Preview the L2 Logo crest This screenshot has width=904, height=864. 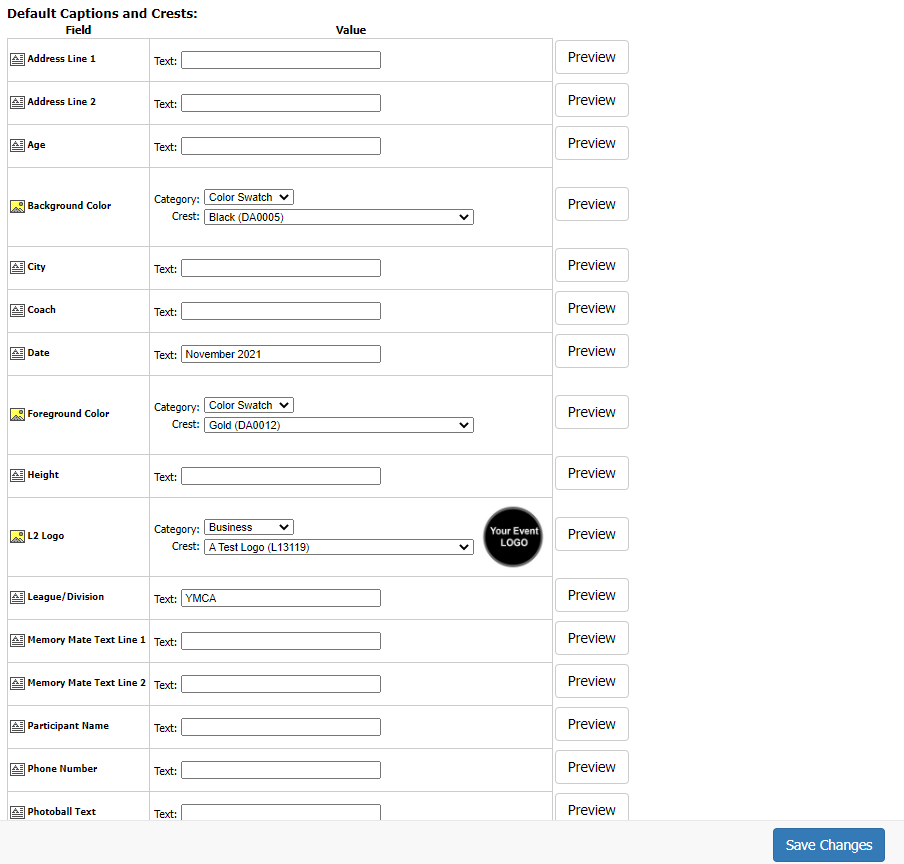tap(592, 534)
